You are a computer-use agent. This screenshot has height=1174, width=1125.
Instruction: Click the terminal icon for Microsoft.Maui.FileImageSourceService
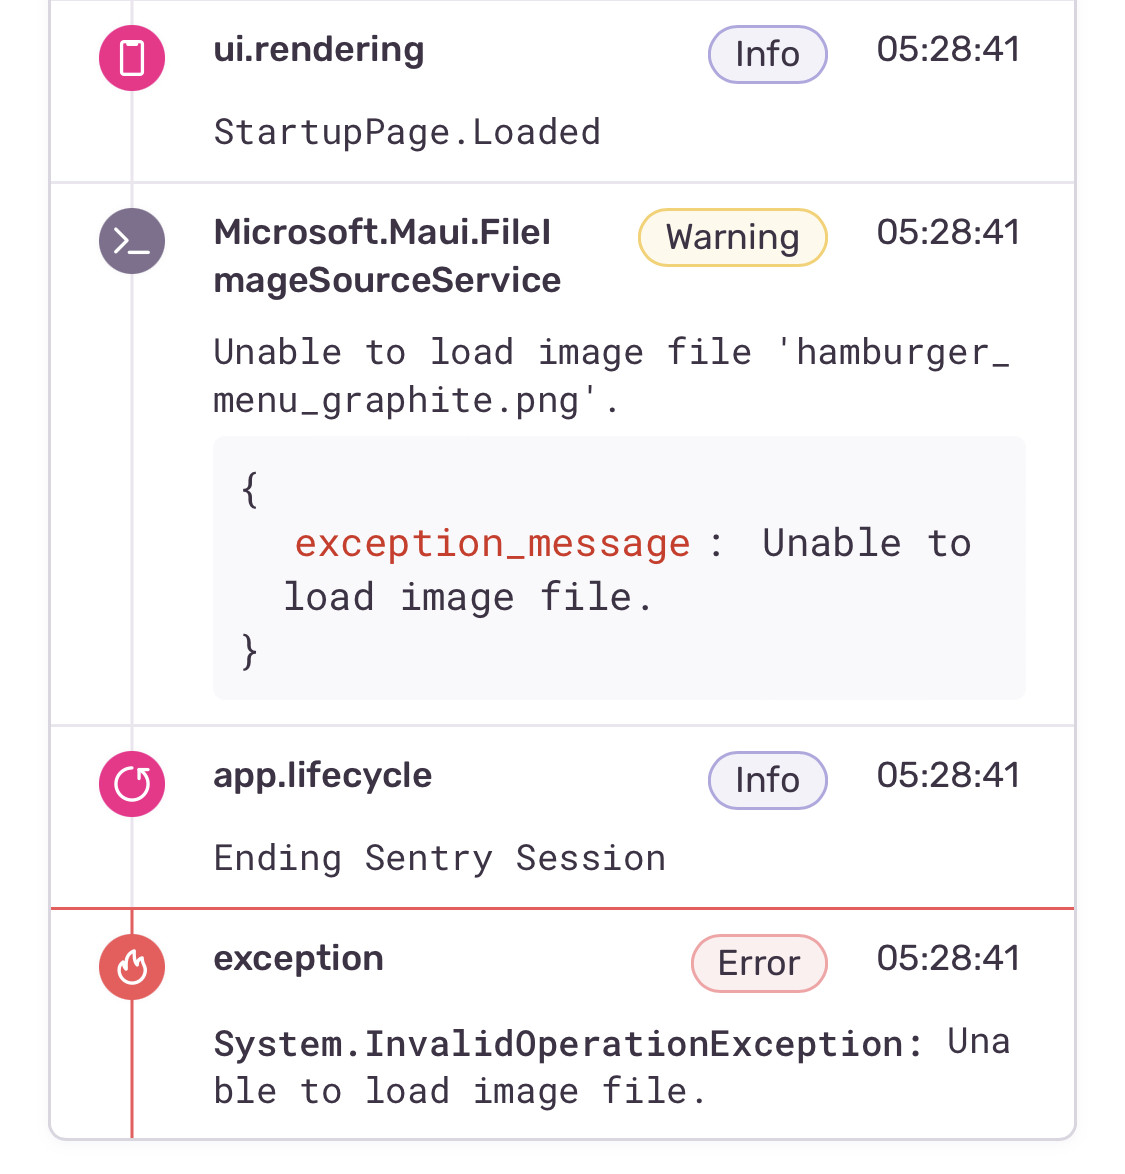[132, 241]
